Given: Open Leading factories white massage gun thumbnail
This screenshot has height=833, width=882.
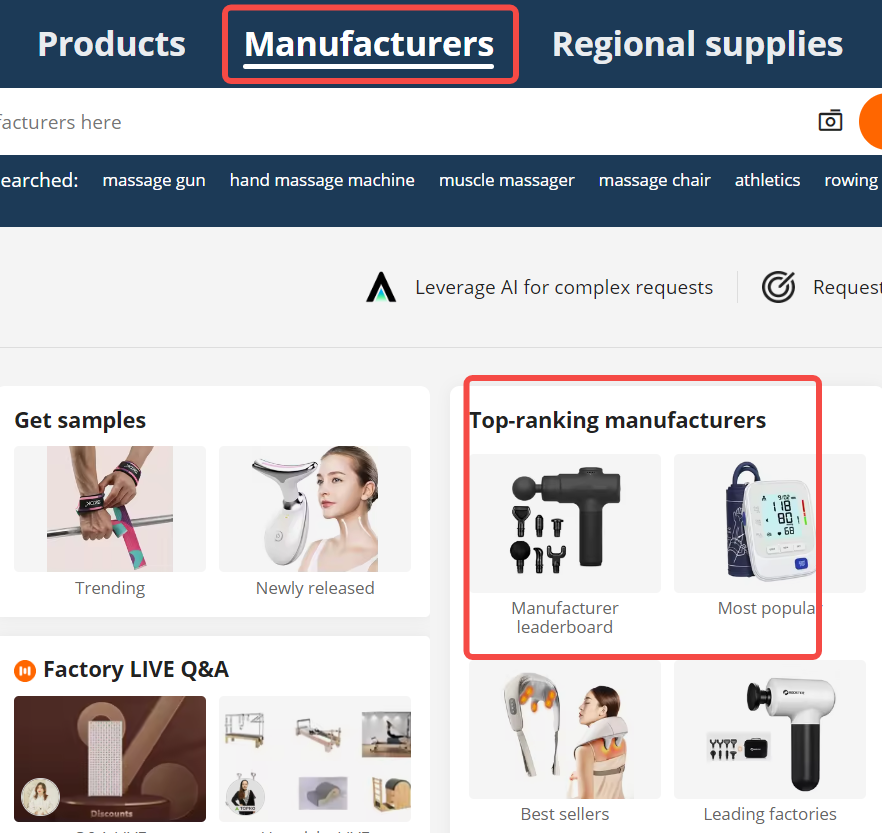Looking at the screenshot, I should (x=770, y=730).
